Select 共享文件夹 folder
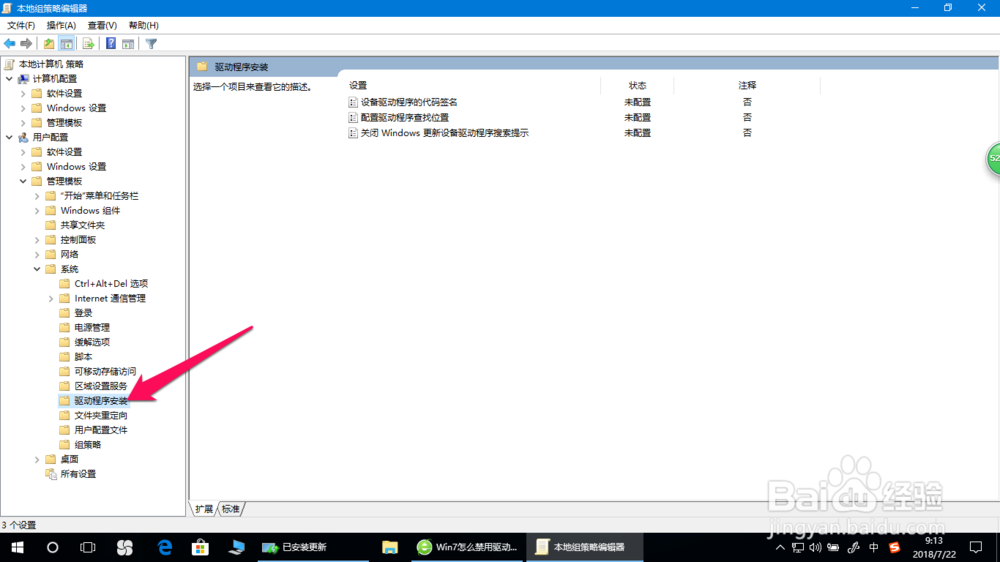The width and height of the screenshot is (1000, 562). (82, 225)
